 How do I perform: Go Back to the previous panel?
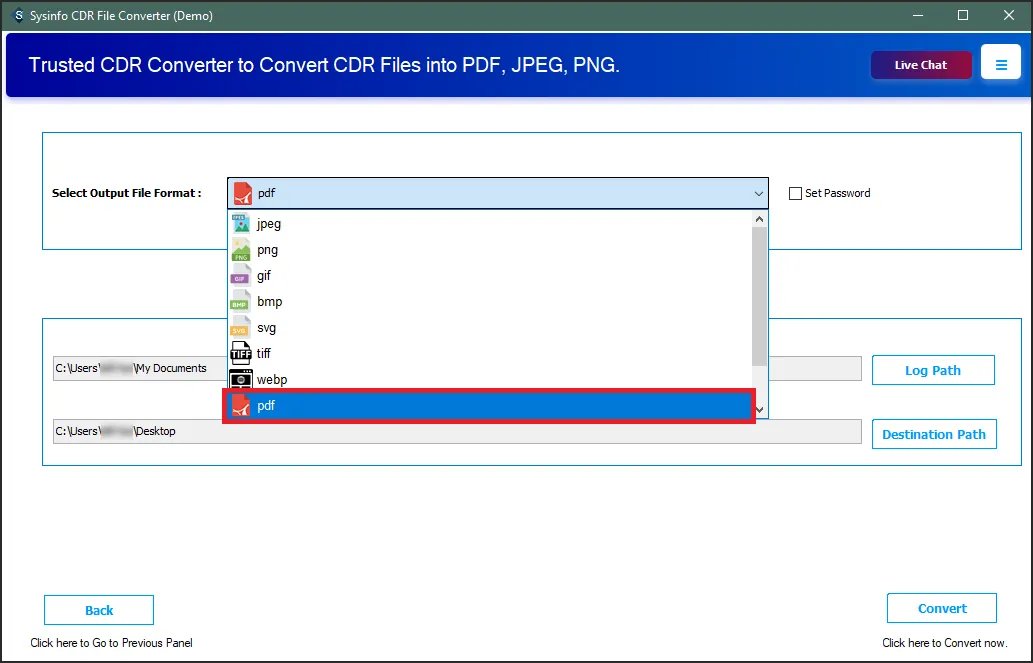(99, 610)
